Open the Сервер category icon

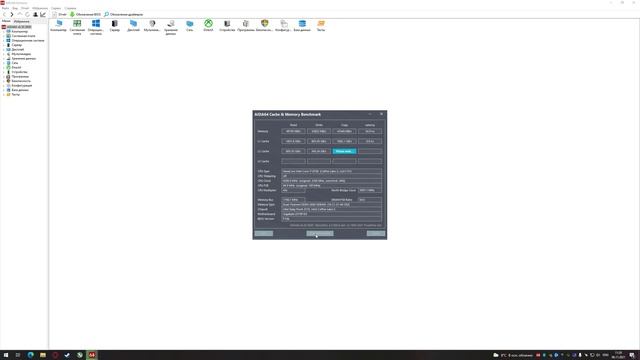pyautogui.click(x=115, y=25)
